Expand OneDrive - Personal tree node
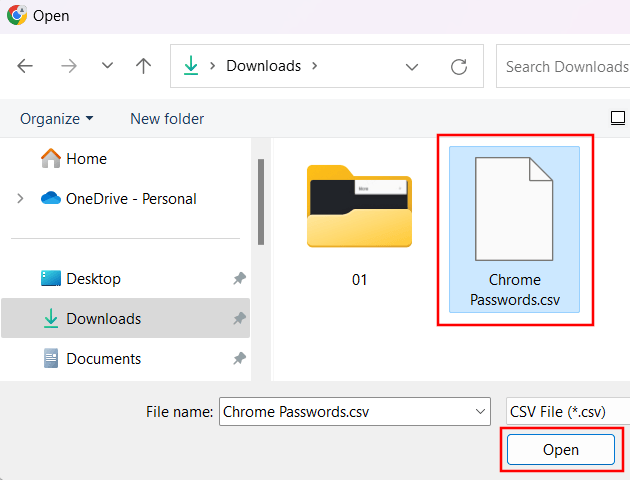 [20, 198]
